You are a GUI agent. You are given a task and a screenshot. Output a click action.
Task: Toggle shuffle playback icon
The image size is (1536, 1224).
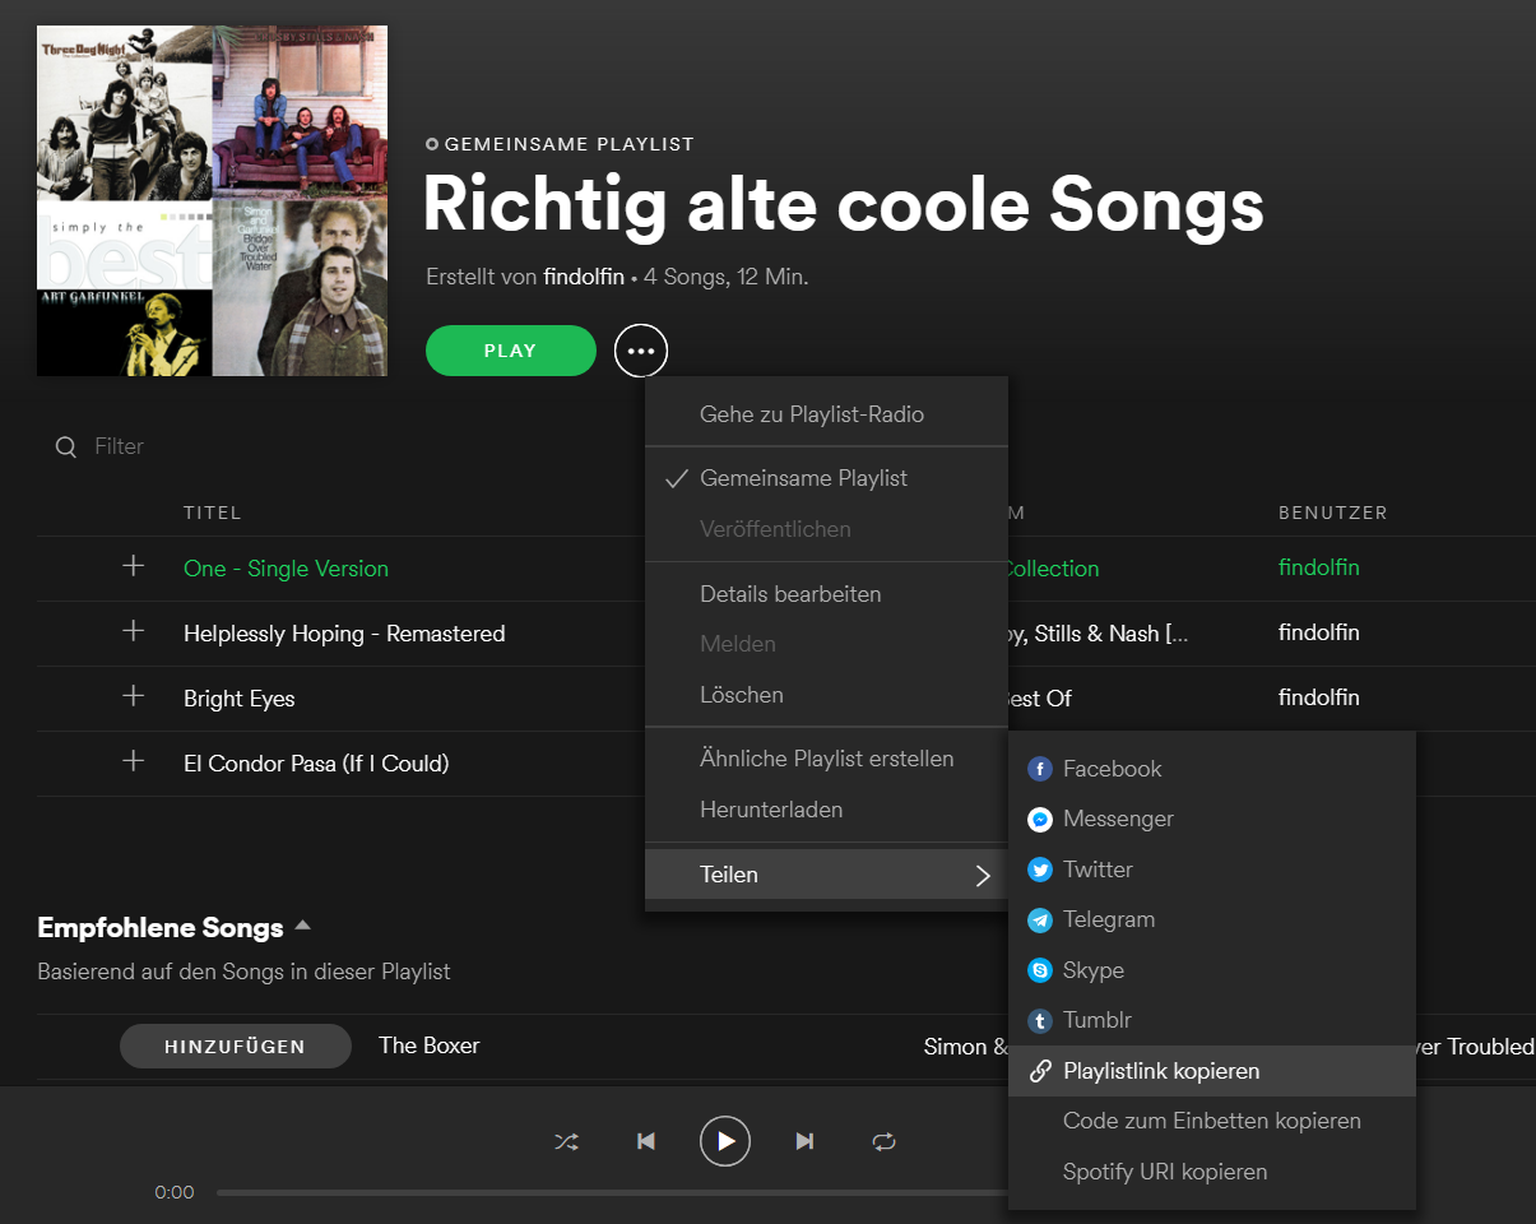566,1141
